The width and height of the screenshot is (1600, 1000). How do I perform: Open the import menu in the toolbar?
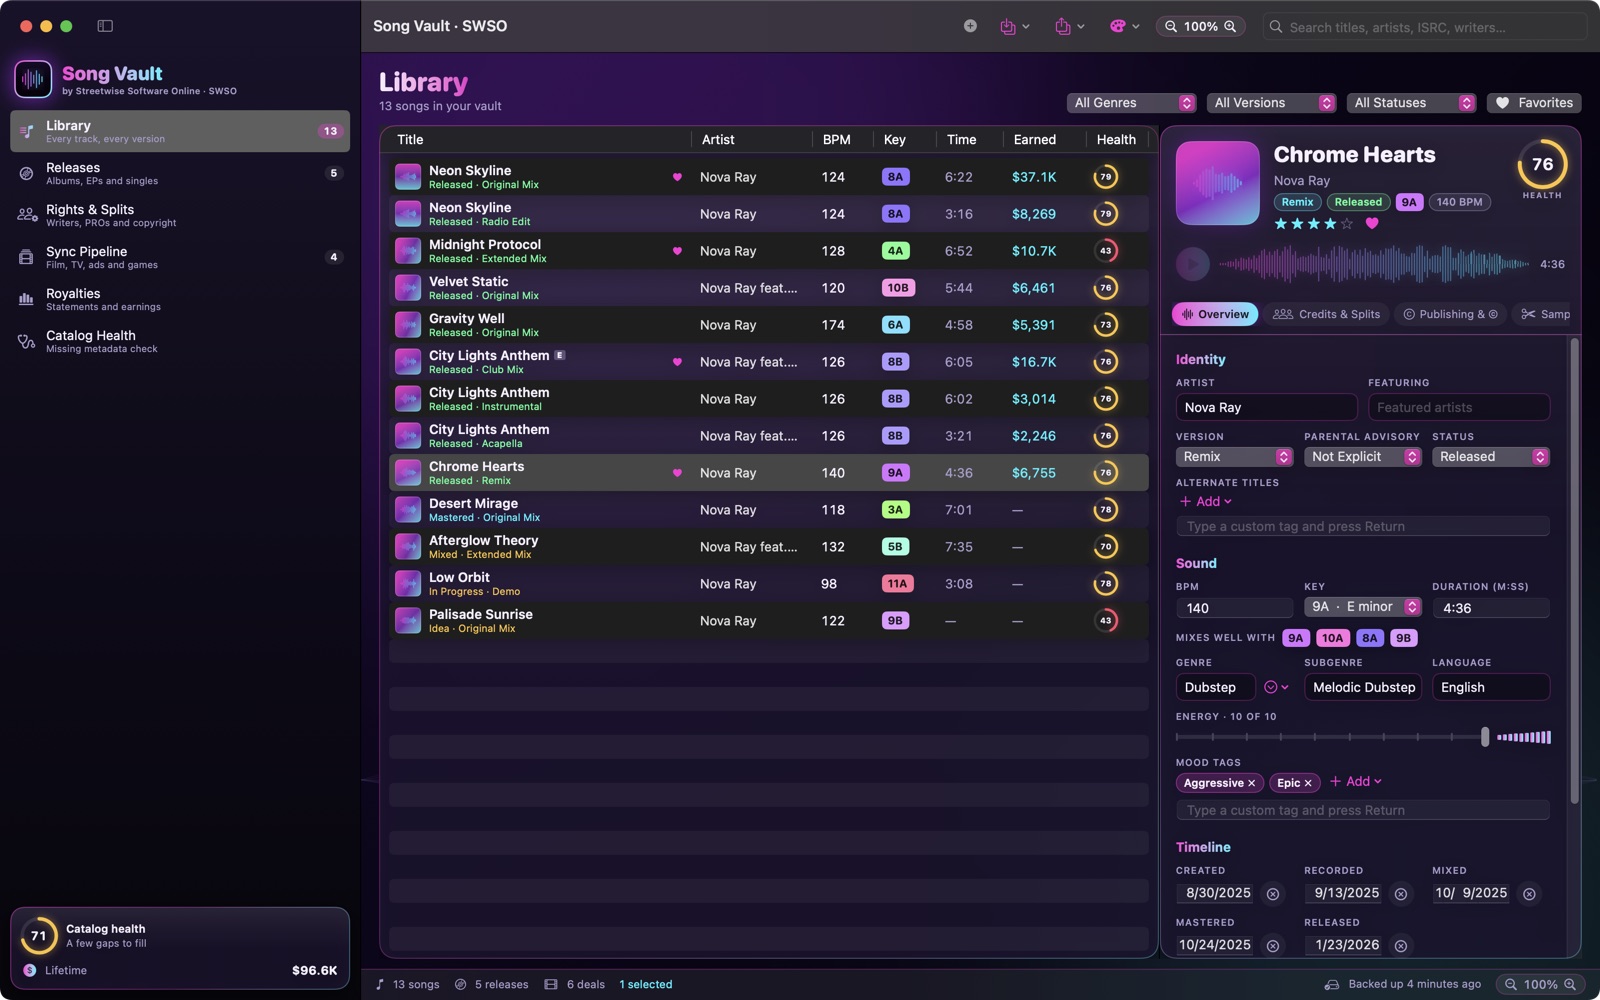coord(1015,27)
